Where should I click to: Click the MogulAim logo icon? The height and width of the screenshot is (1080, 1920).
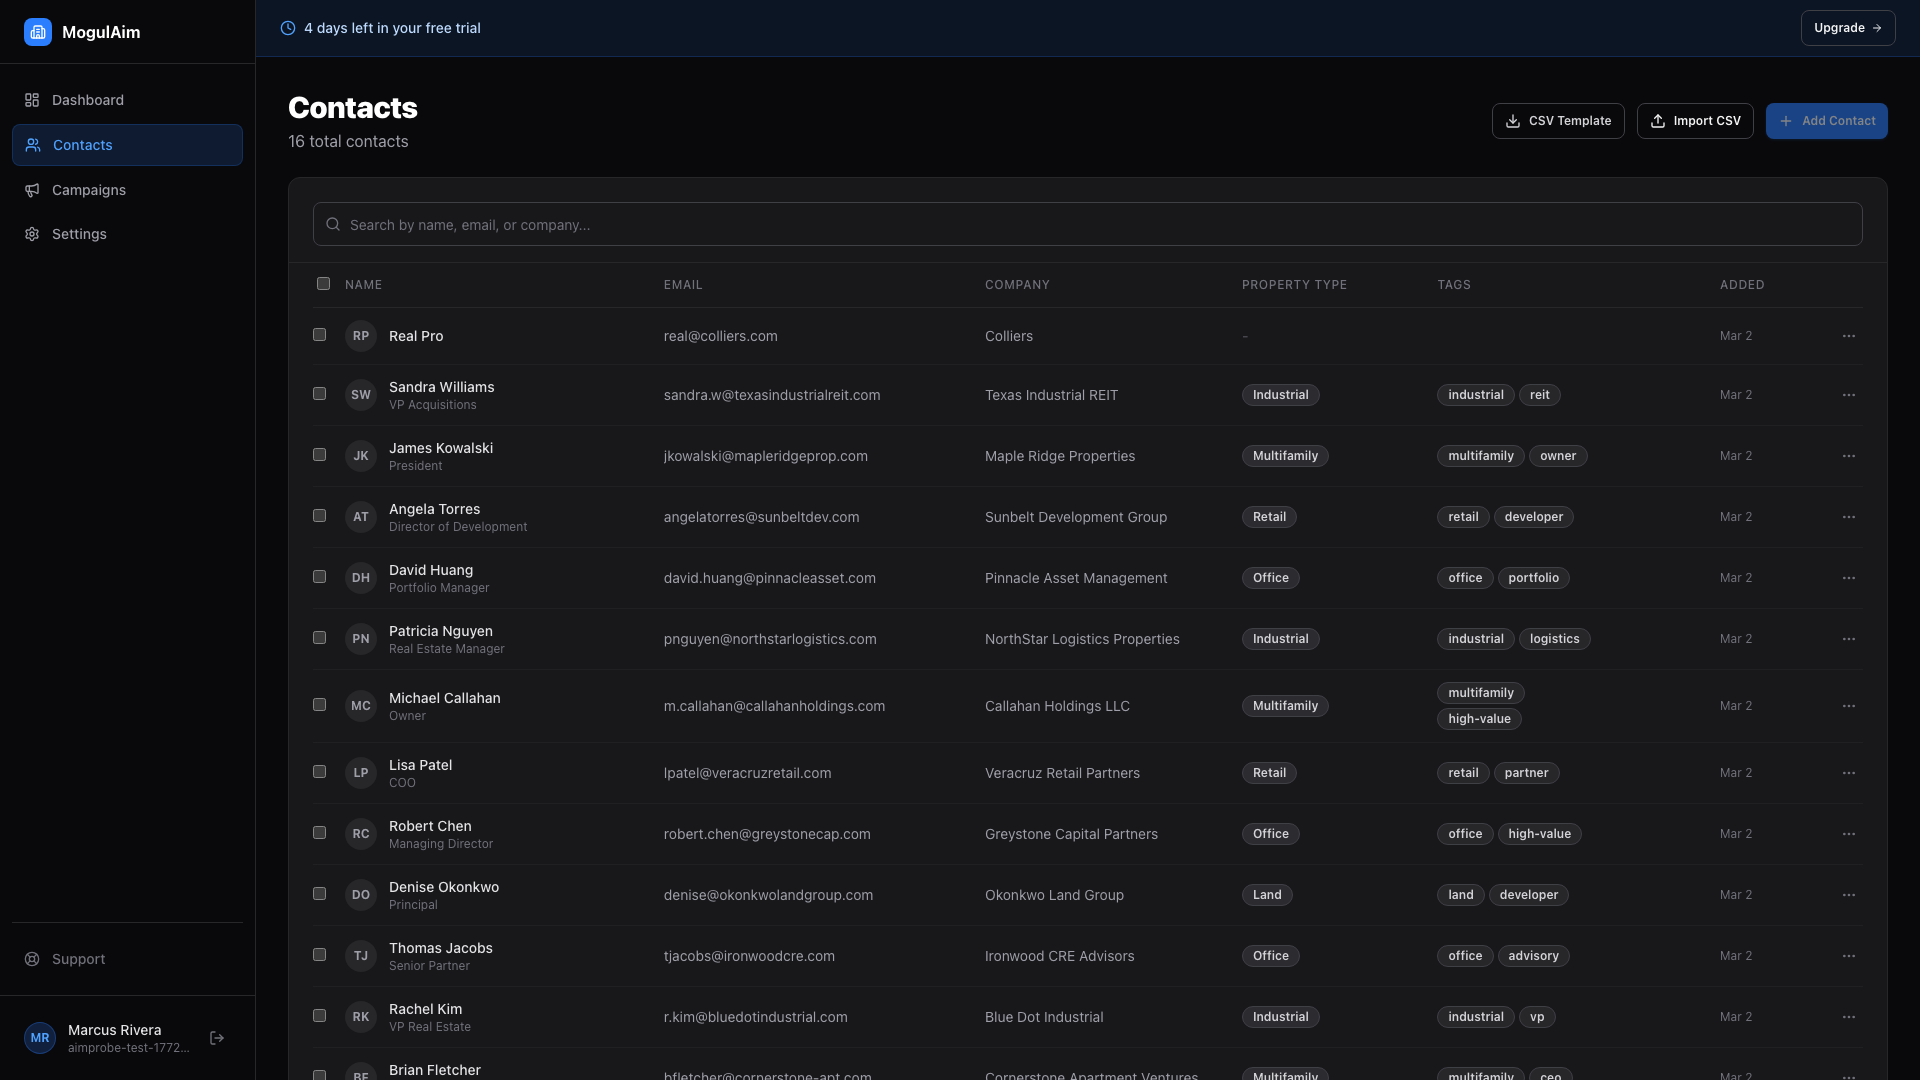pyautogui.click(x=37, y=31)
